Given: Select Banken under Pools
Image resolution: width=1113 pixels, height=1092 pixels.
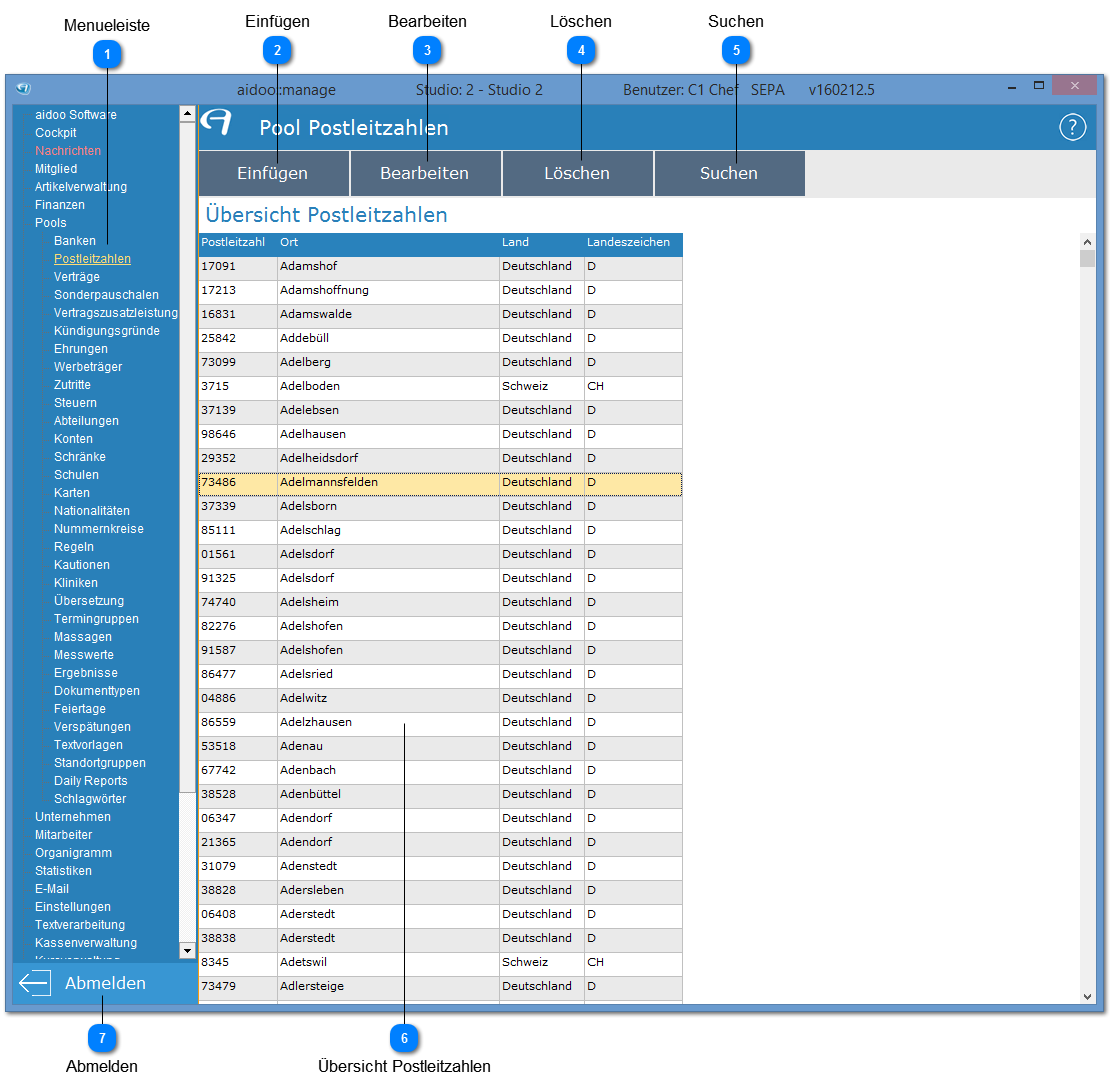Looking at the screenshot, I should click(75, 241).
